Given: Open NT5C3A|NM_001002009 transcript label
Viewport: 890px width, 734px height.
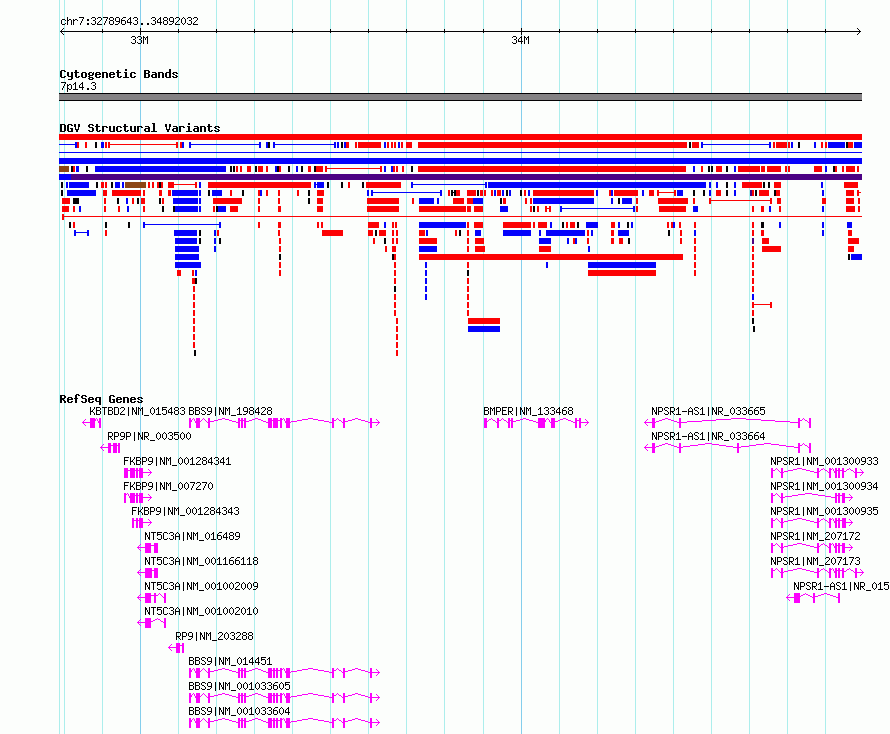Looking at the screenshot, I should [201, 586].
